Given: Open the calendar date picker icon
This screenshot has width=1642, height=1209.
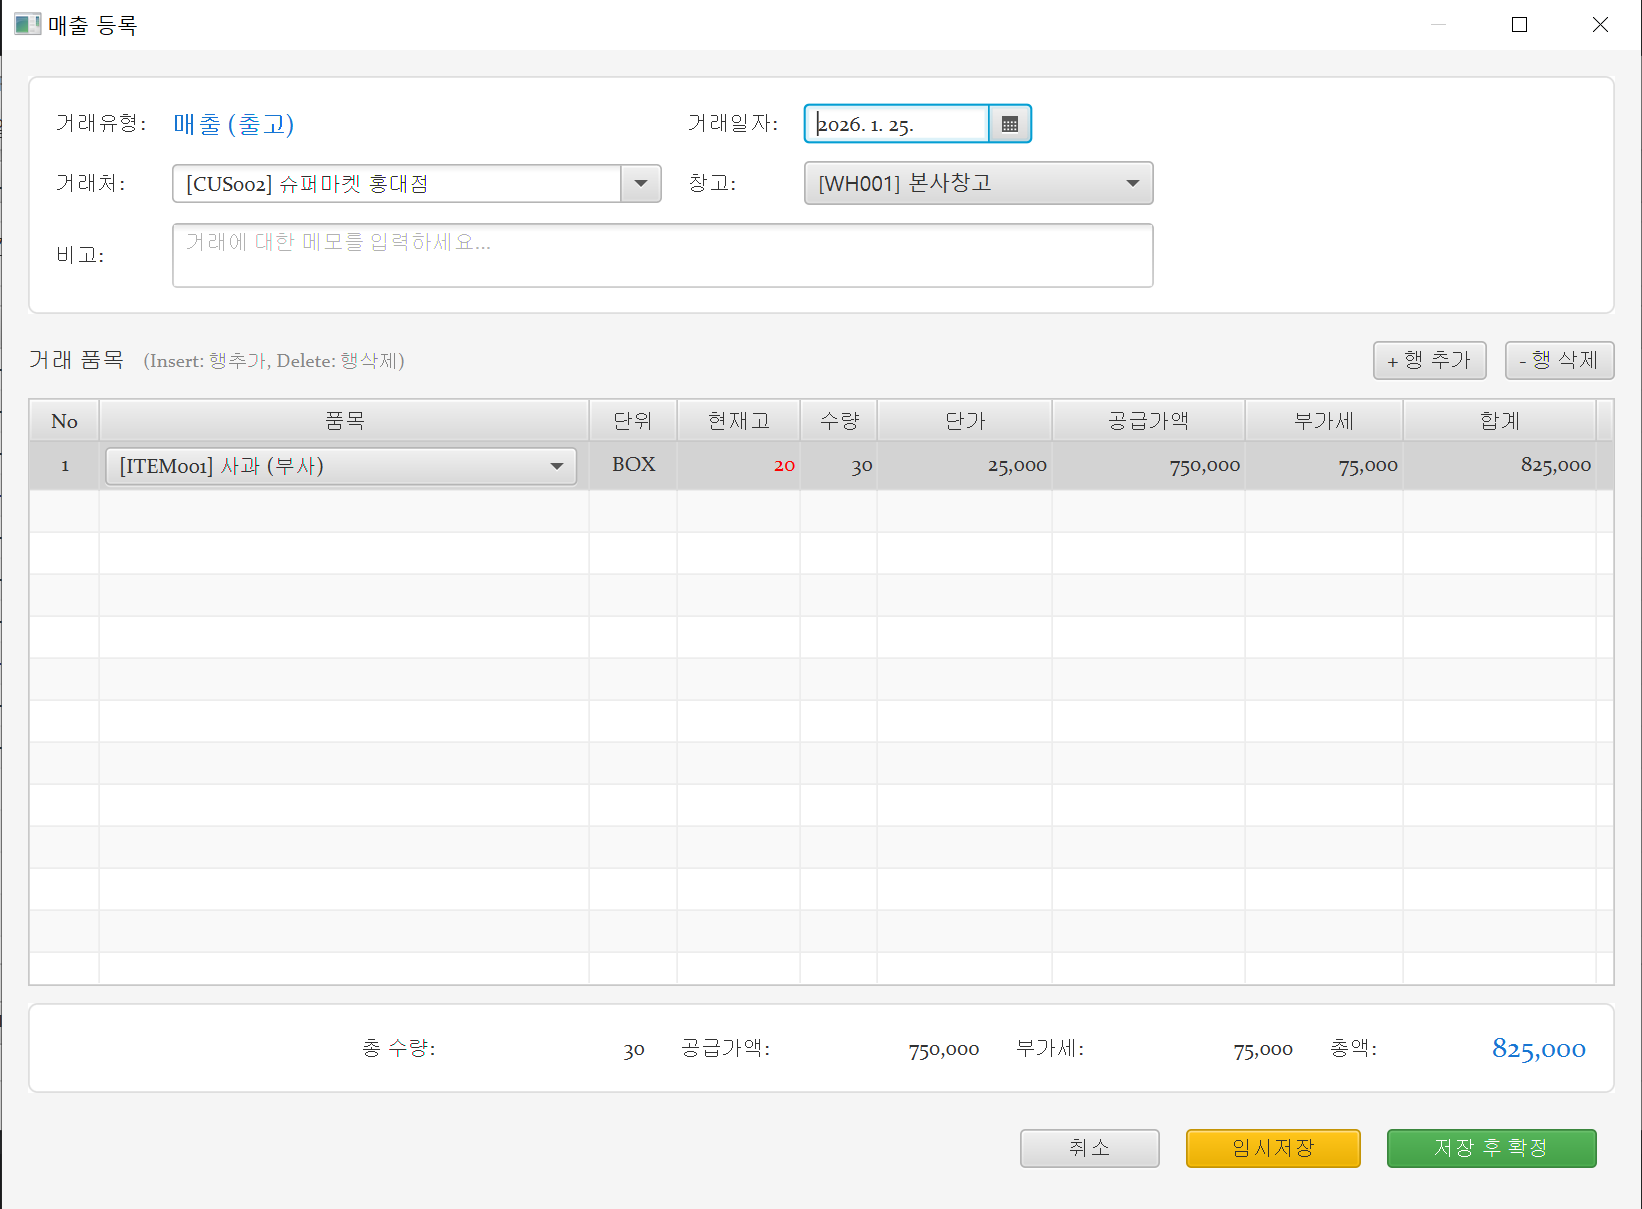Looking at the screenshot, I should tap(1010, 124).
